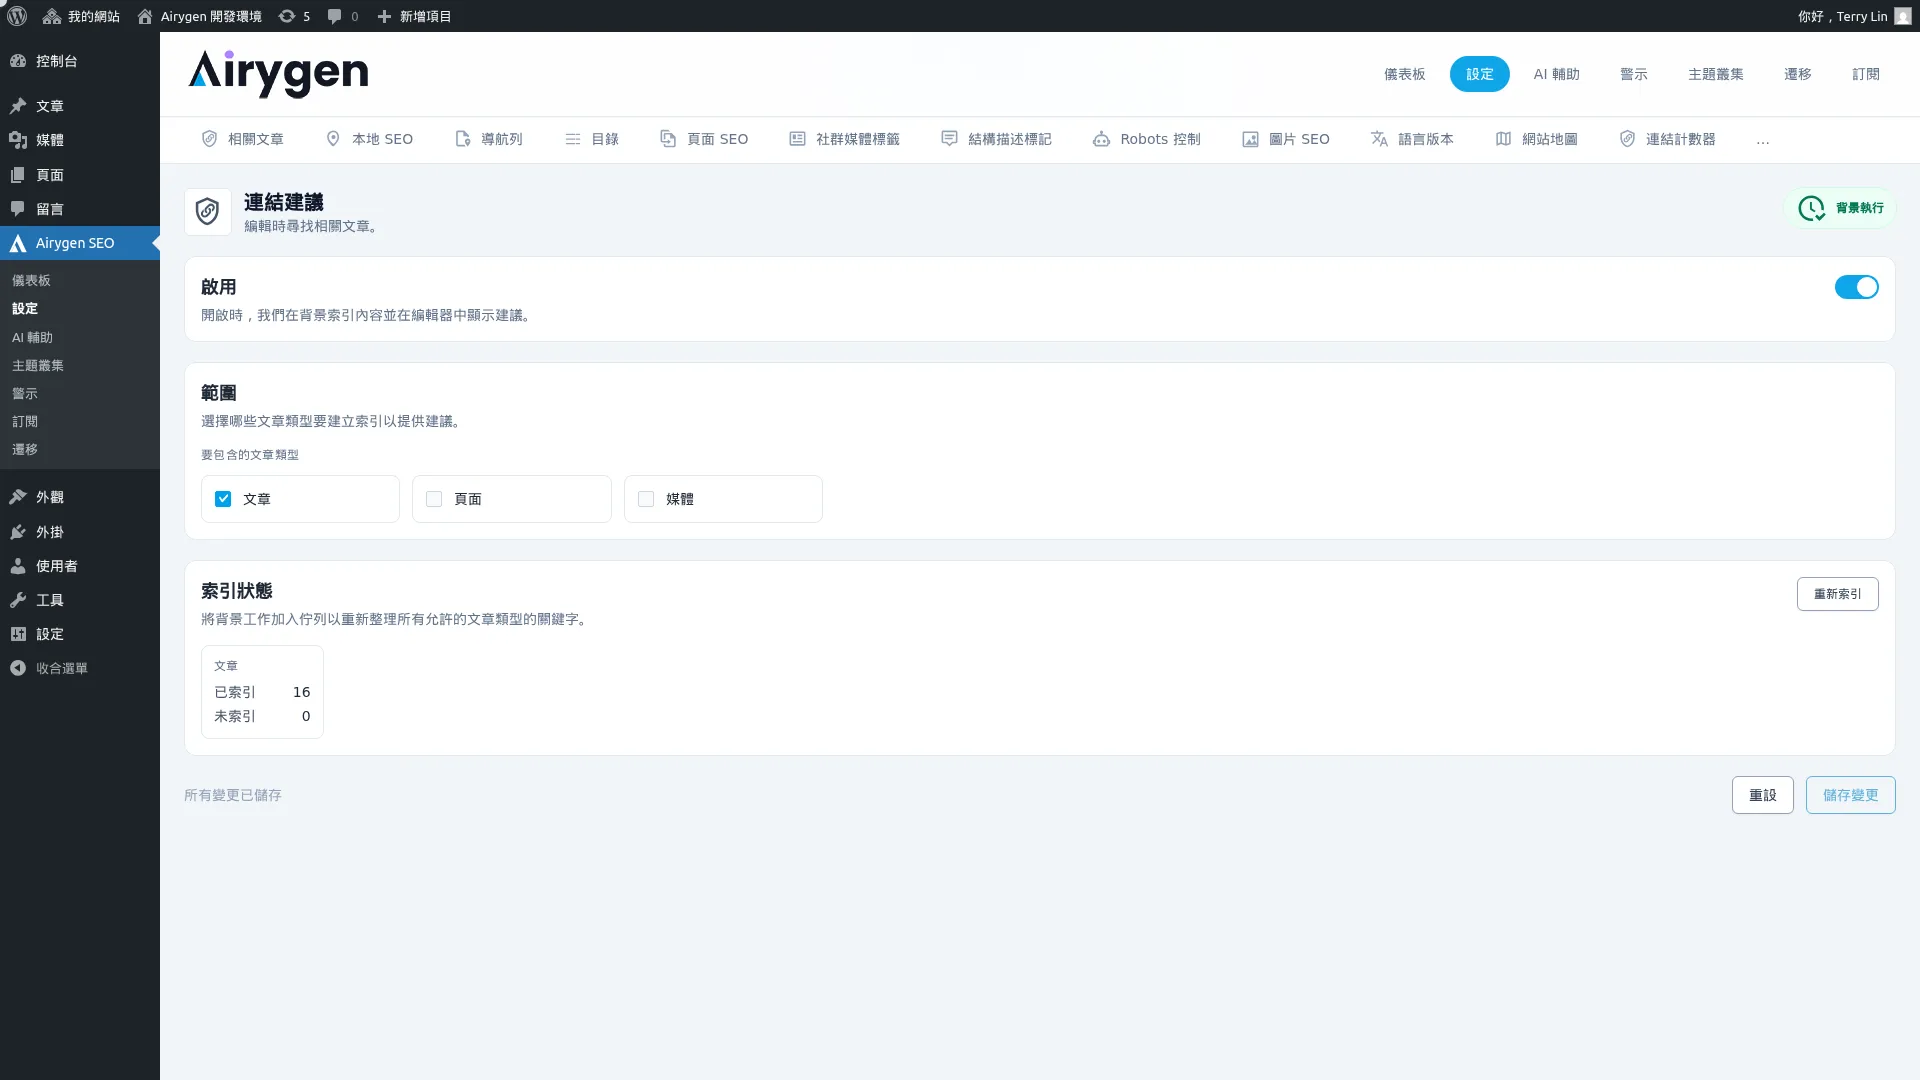Image resolution: width=1920 pixels, height=1080 pixels.
Task: Click the WordPress logo icon in admin bar
Action: point(17,16)
